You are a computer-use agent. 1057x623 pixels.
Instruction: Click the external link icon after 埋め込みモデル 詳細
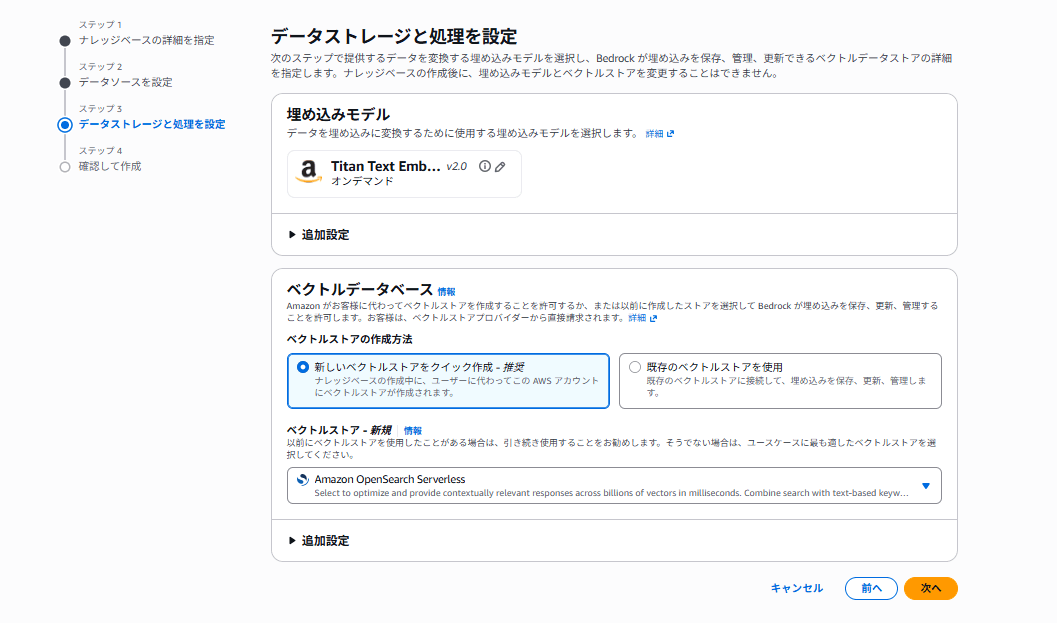pyautogui.click(x=670, y=134)
